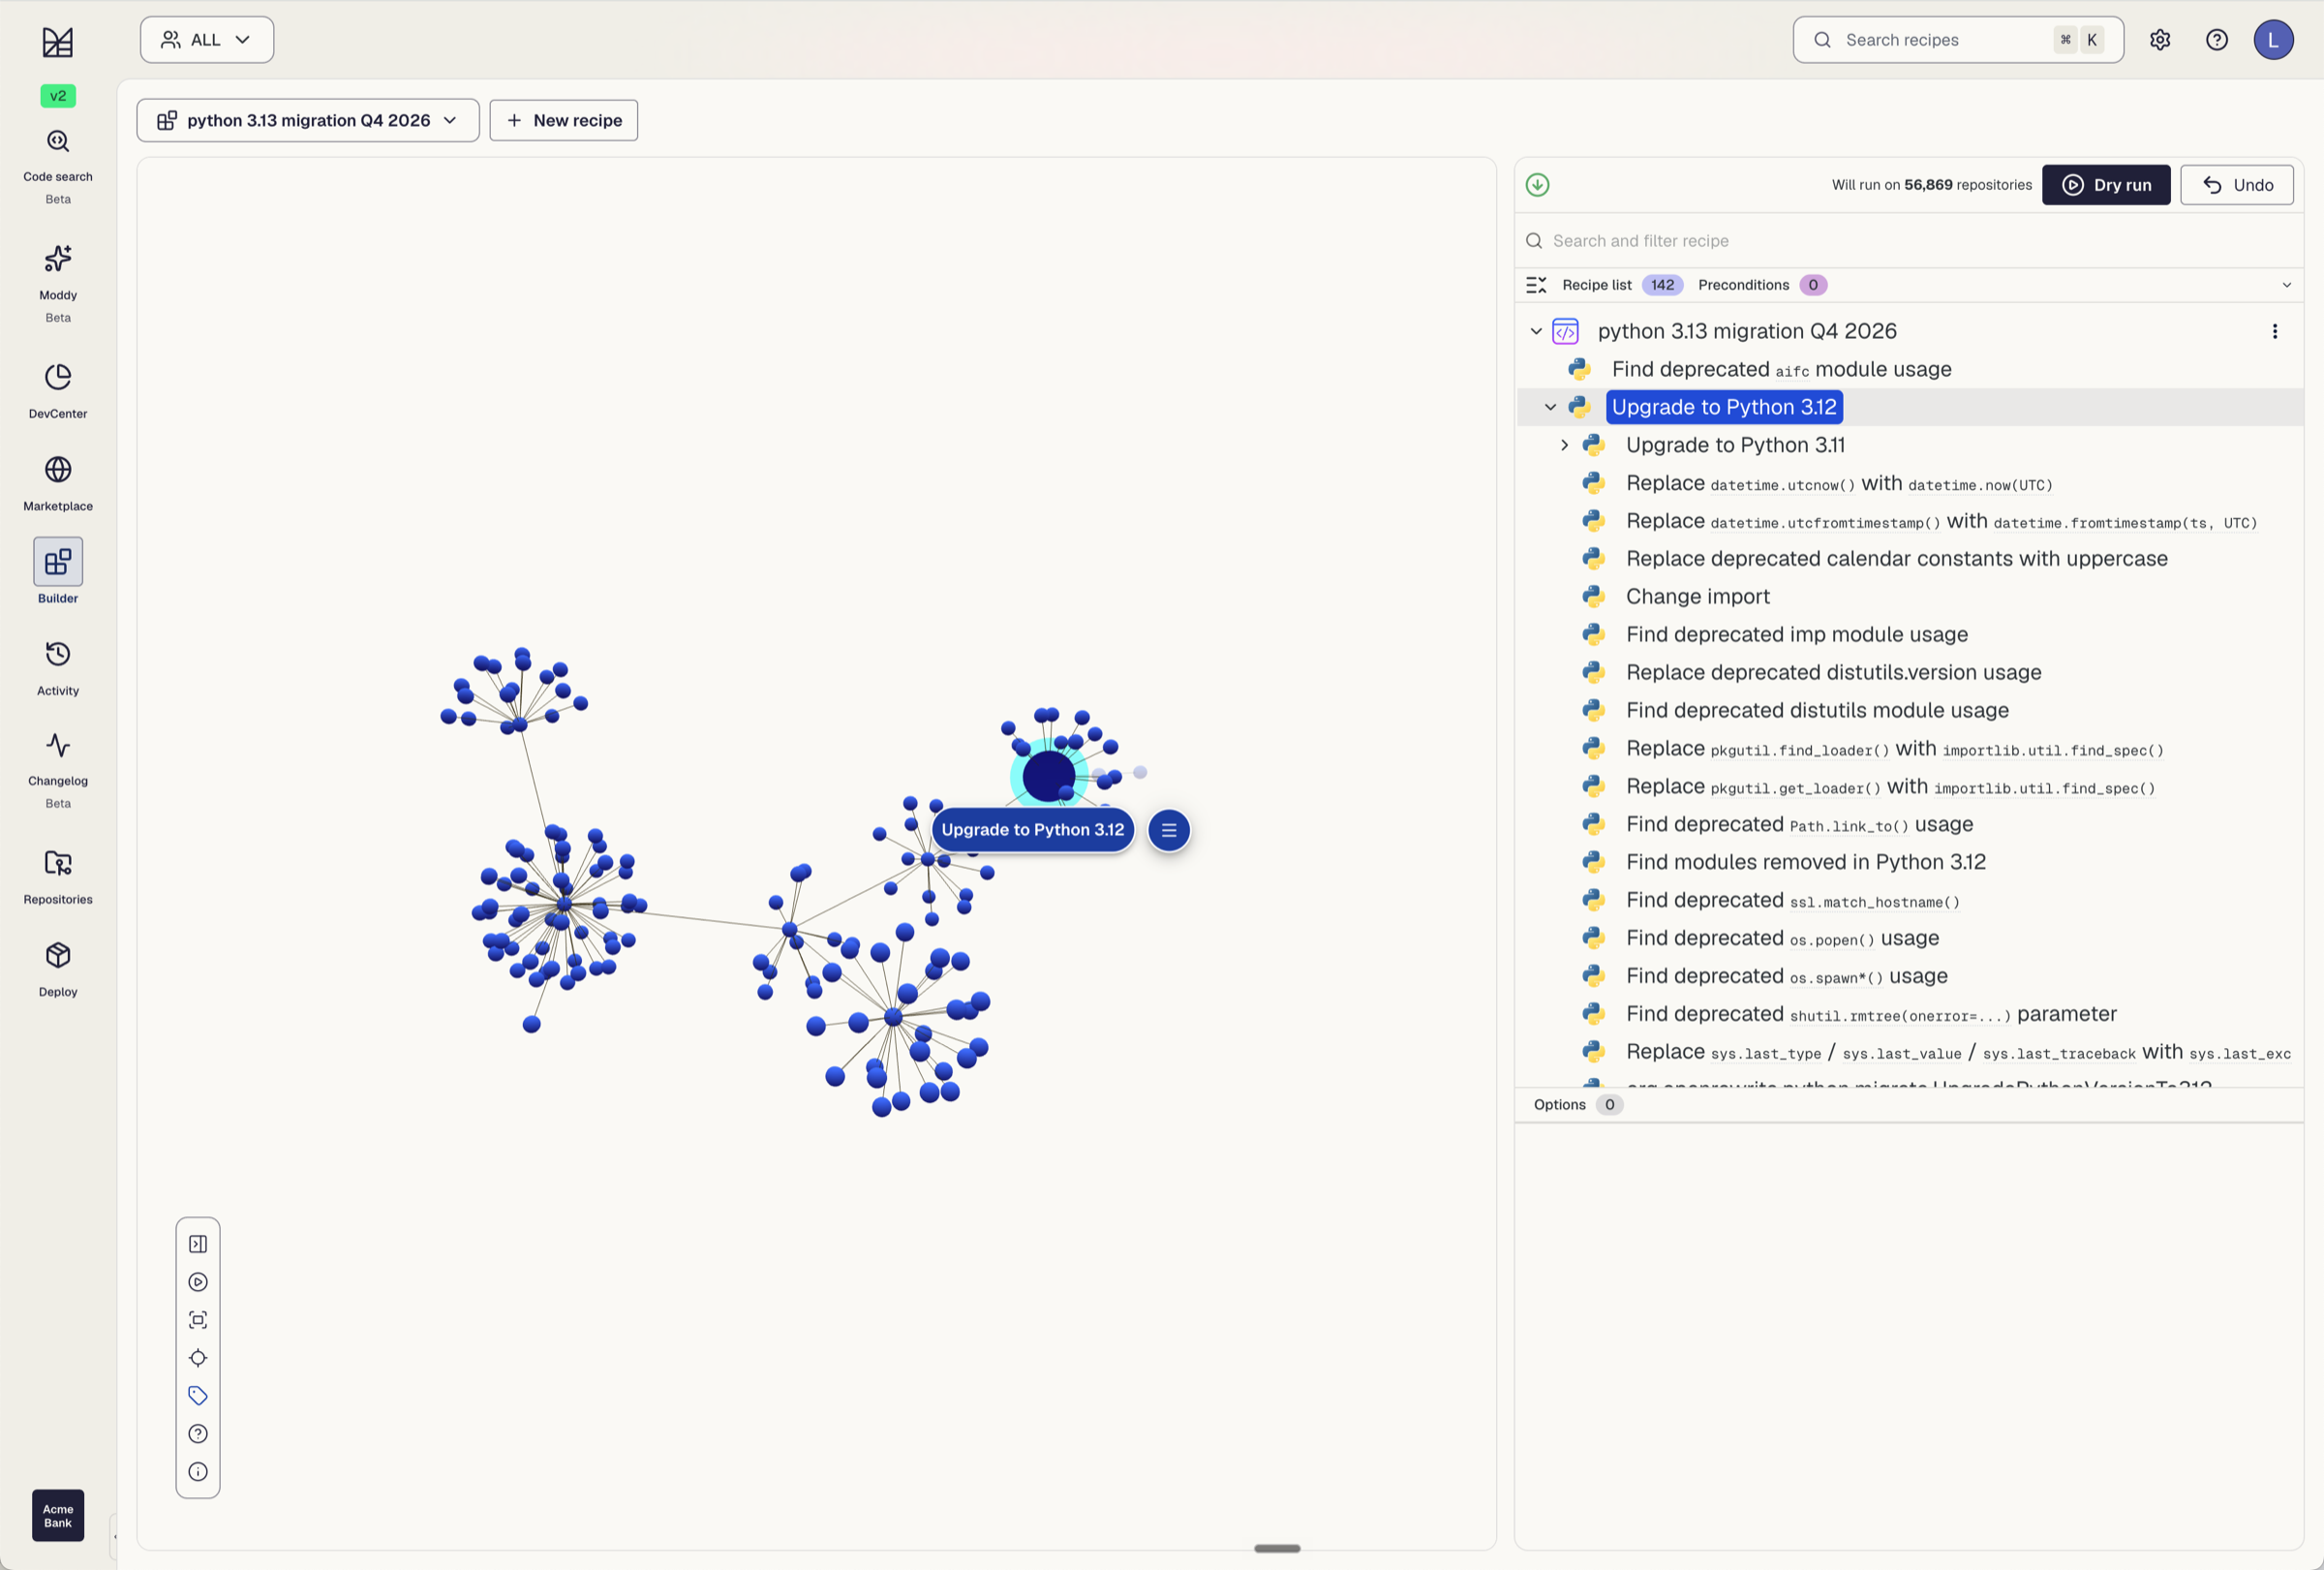The height and width of the screenshot is (1570, 2324).
Task: Select Find deprecated os.spawn*() usage
Action: pos(1786,976)
